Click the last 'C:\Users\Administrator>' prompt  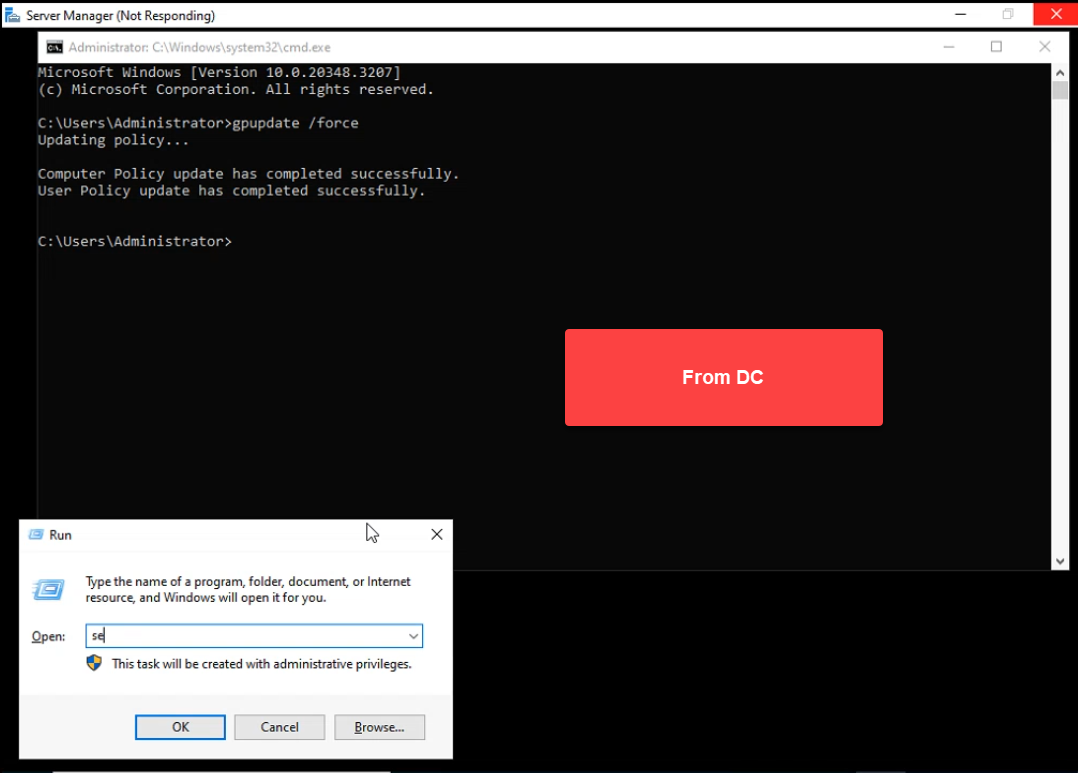(x=135, y=241)
